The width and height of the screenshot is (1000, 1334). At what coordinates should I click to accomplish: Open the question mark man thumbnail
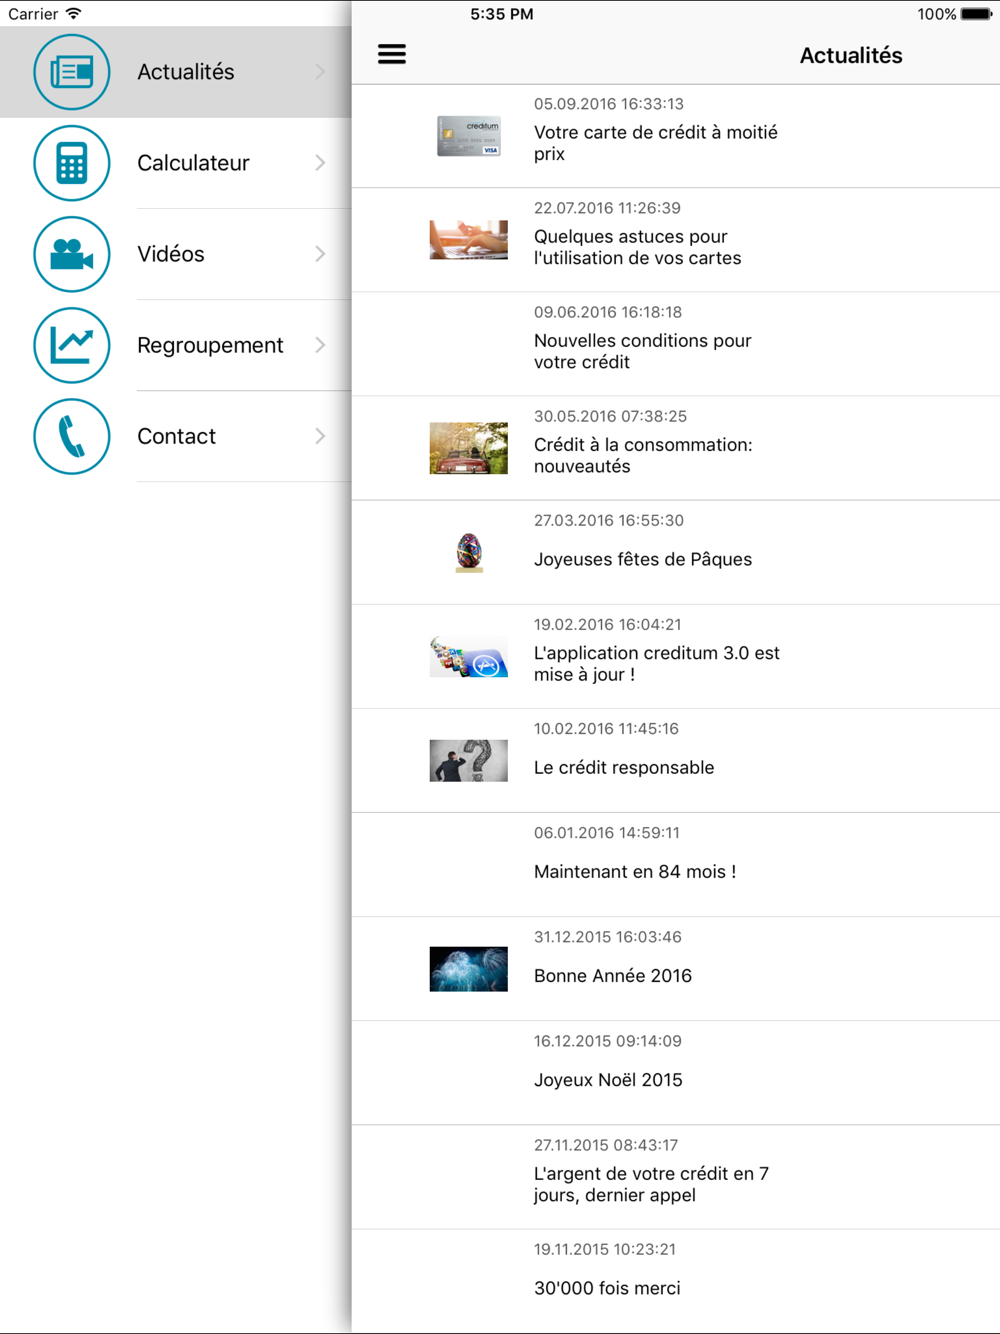(469, 761)
